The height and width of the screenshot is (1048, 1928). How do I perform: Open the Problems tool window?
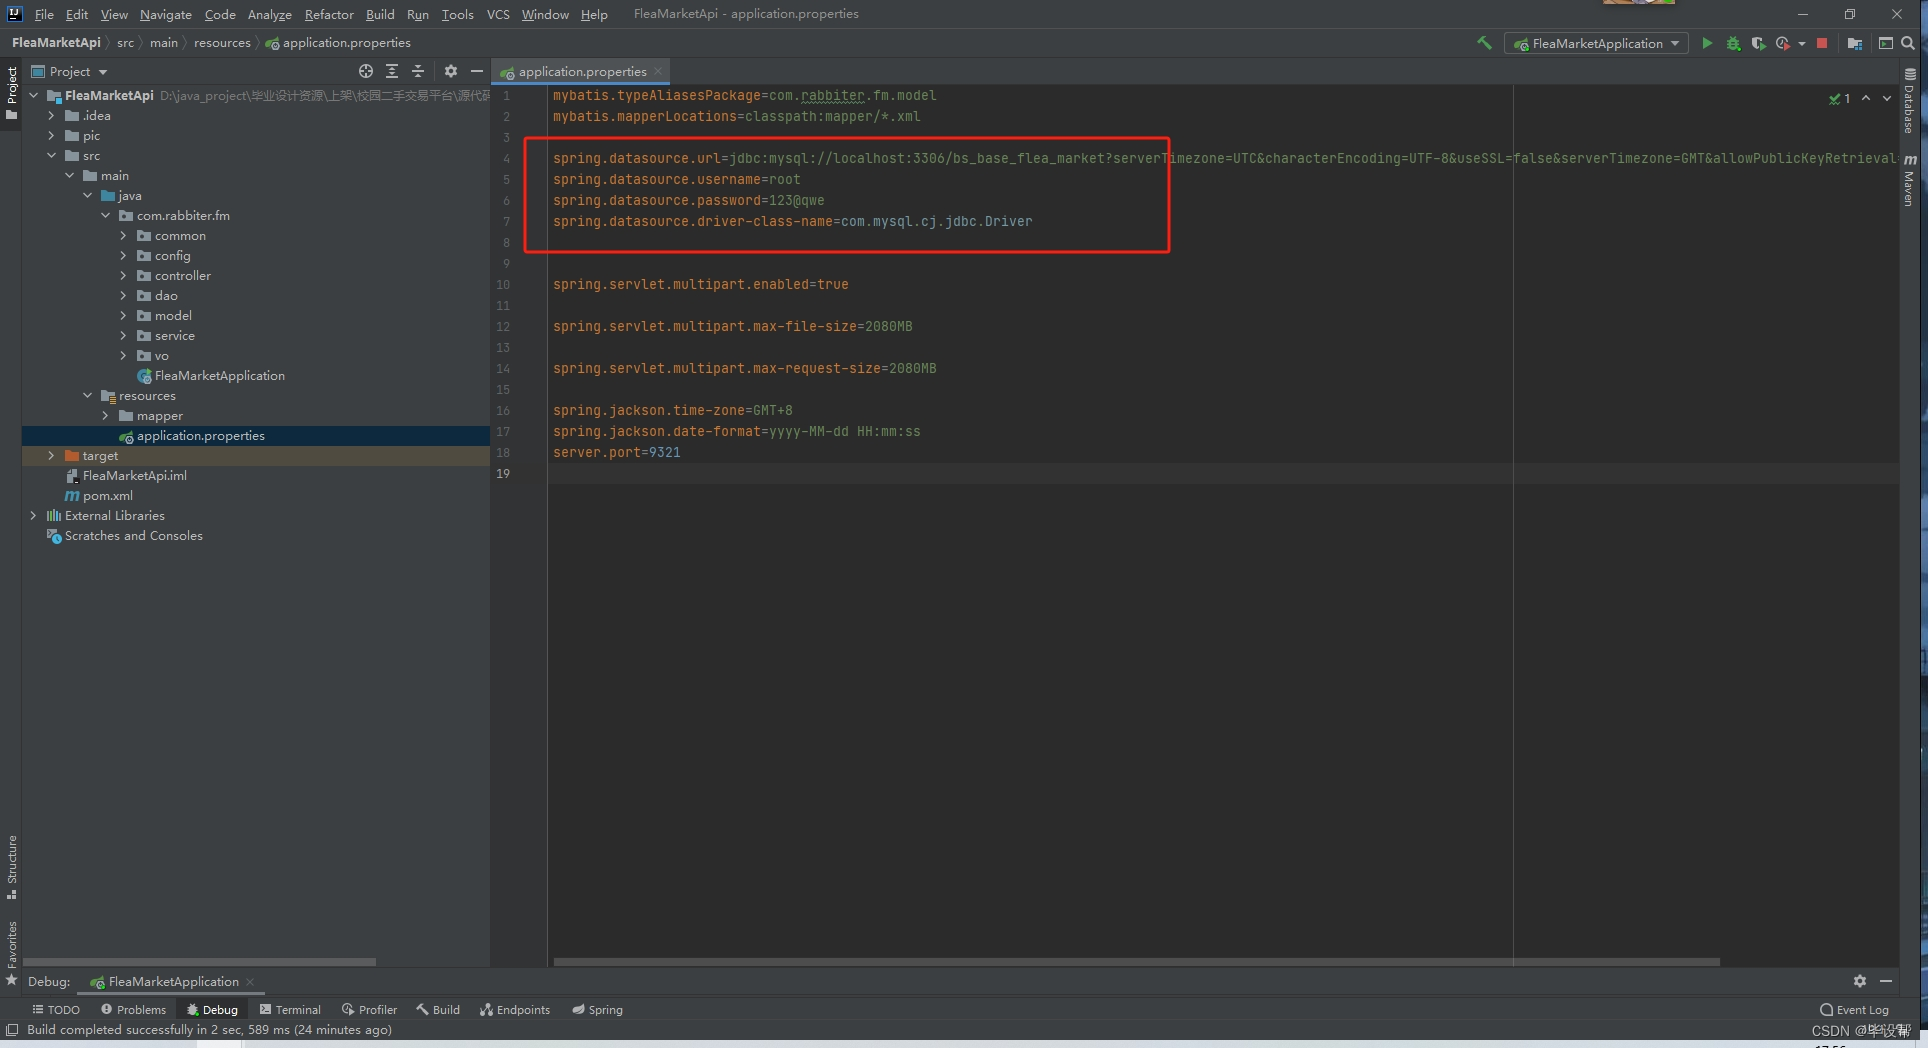point(133,1010)
